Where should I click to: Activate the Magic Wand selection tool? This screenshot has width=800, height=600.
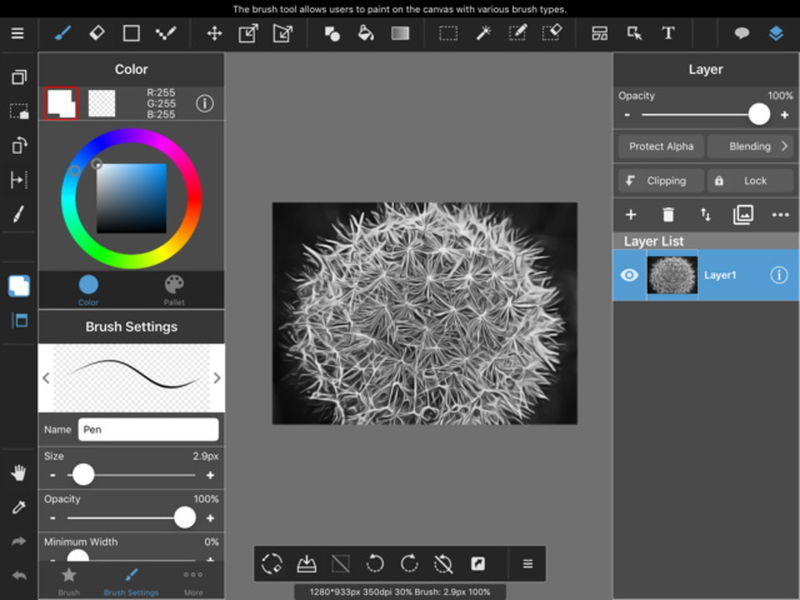(x=483, y=32)
